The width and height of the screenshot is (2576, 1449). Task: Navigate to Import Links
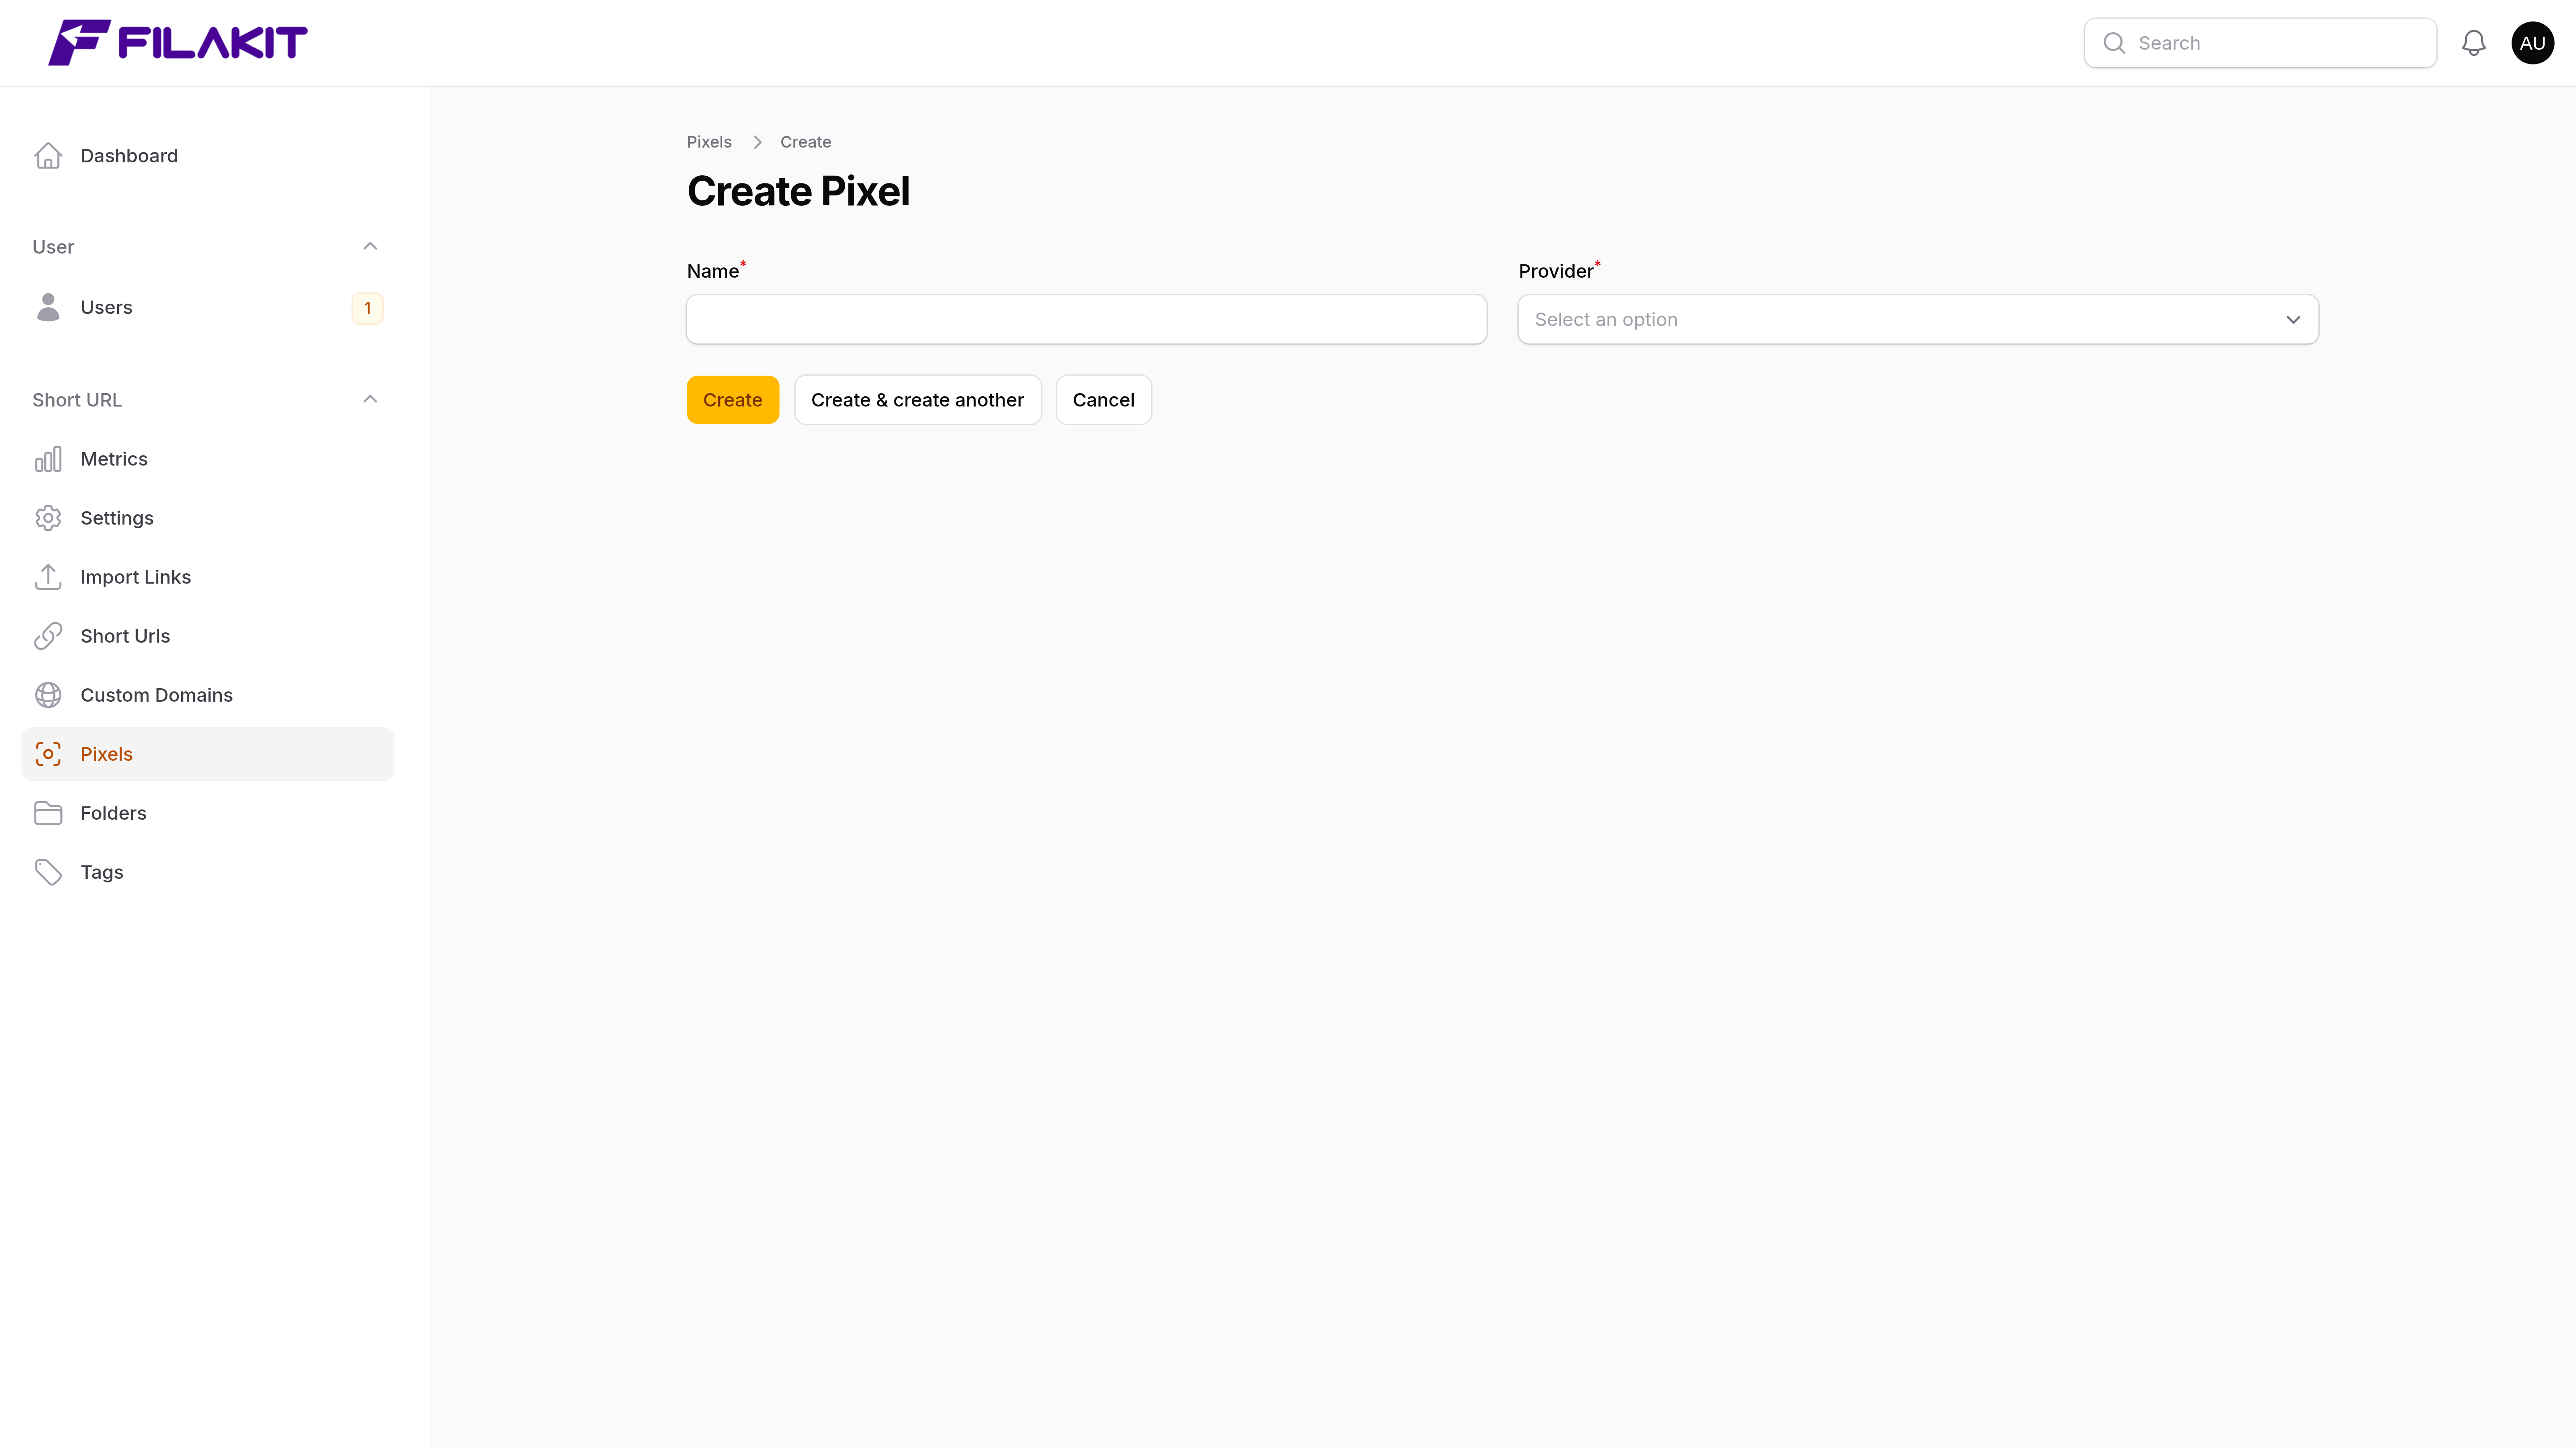pyautogui.click(x=208, y=577)
